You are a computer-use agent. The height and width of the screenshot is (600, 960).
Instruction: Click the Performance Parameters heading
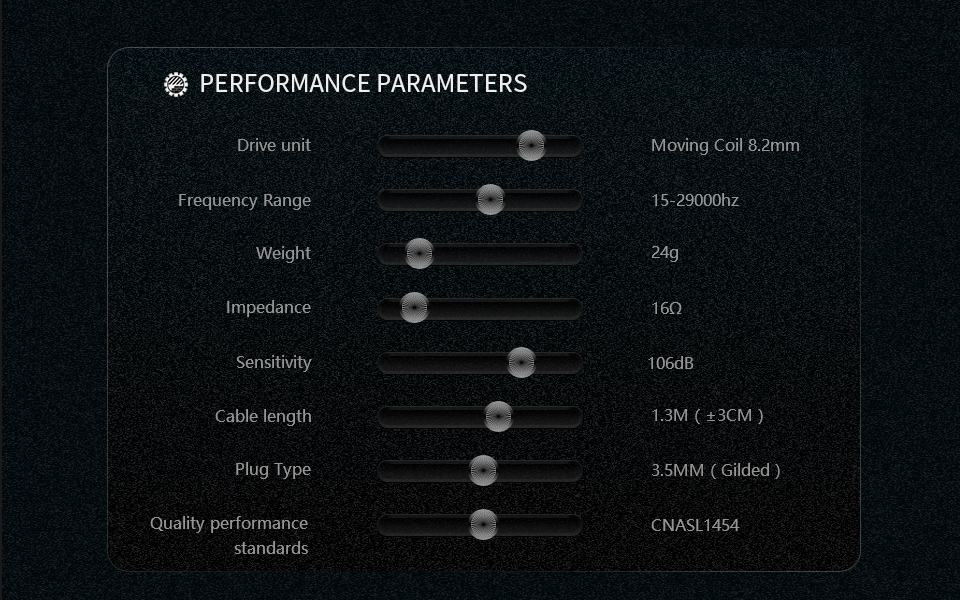click(x=363, y=83)
